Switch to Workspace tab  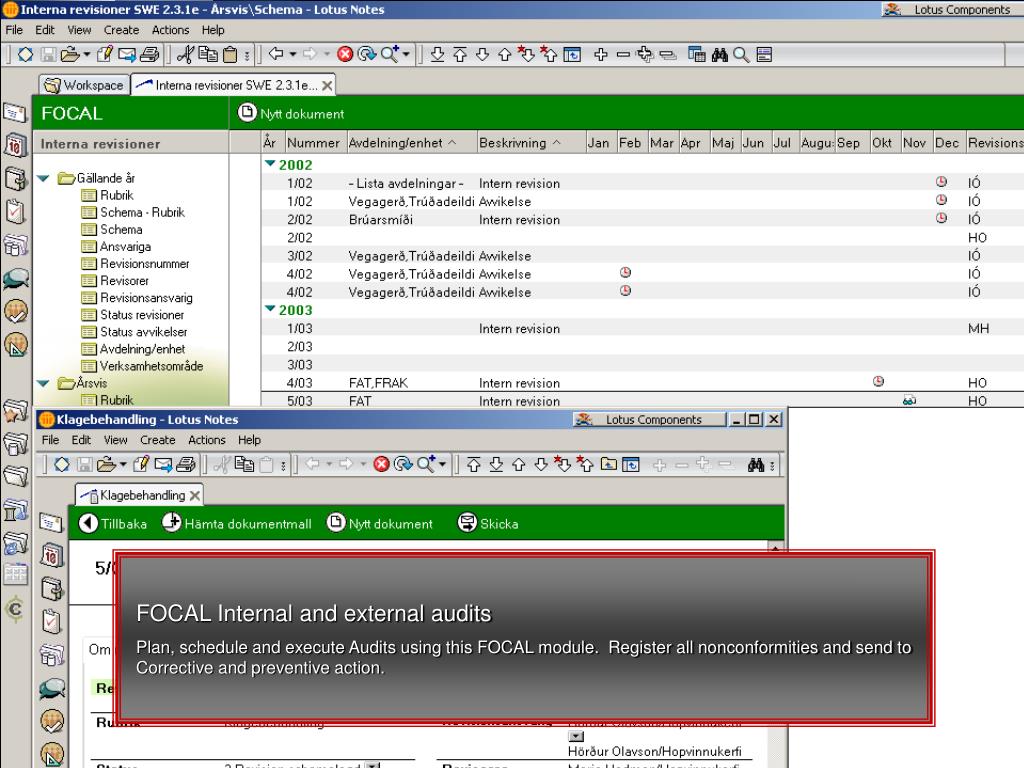84,85
